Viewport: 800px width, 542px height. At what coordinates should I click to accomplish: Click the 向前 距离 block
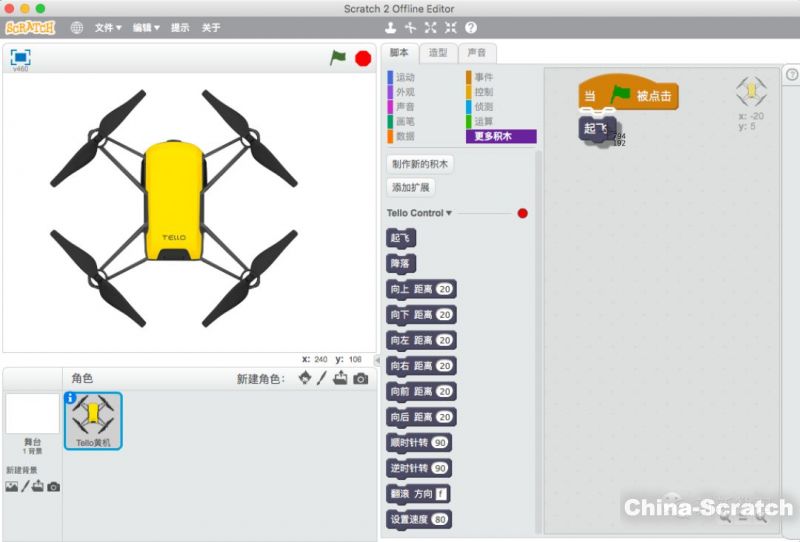coord(420,391)
